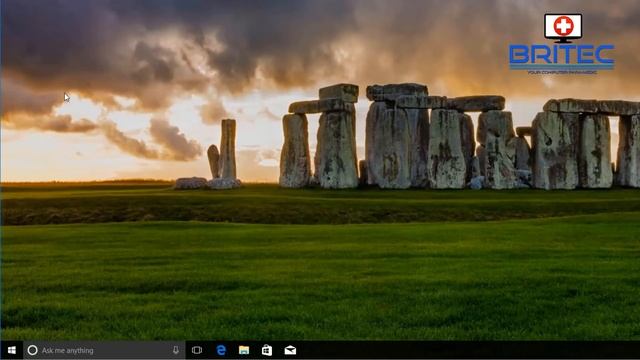Open the Mail app from taskbar
This screenshot has height=360, width=640.
290,350
